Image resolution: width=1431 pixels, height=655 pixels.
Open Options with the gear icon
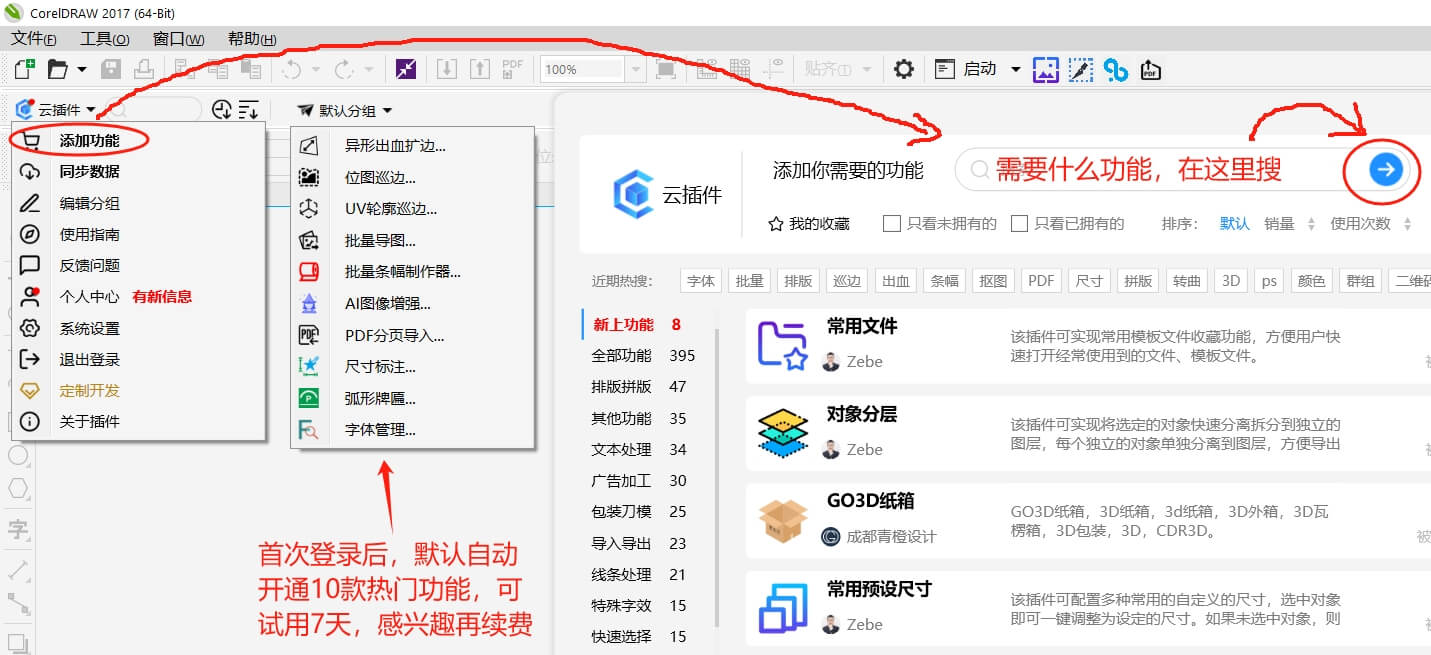pyautogui.click(x=904, y=69)
